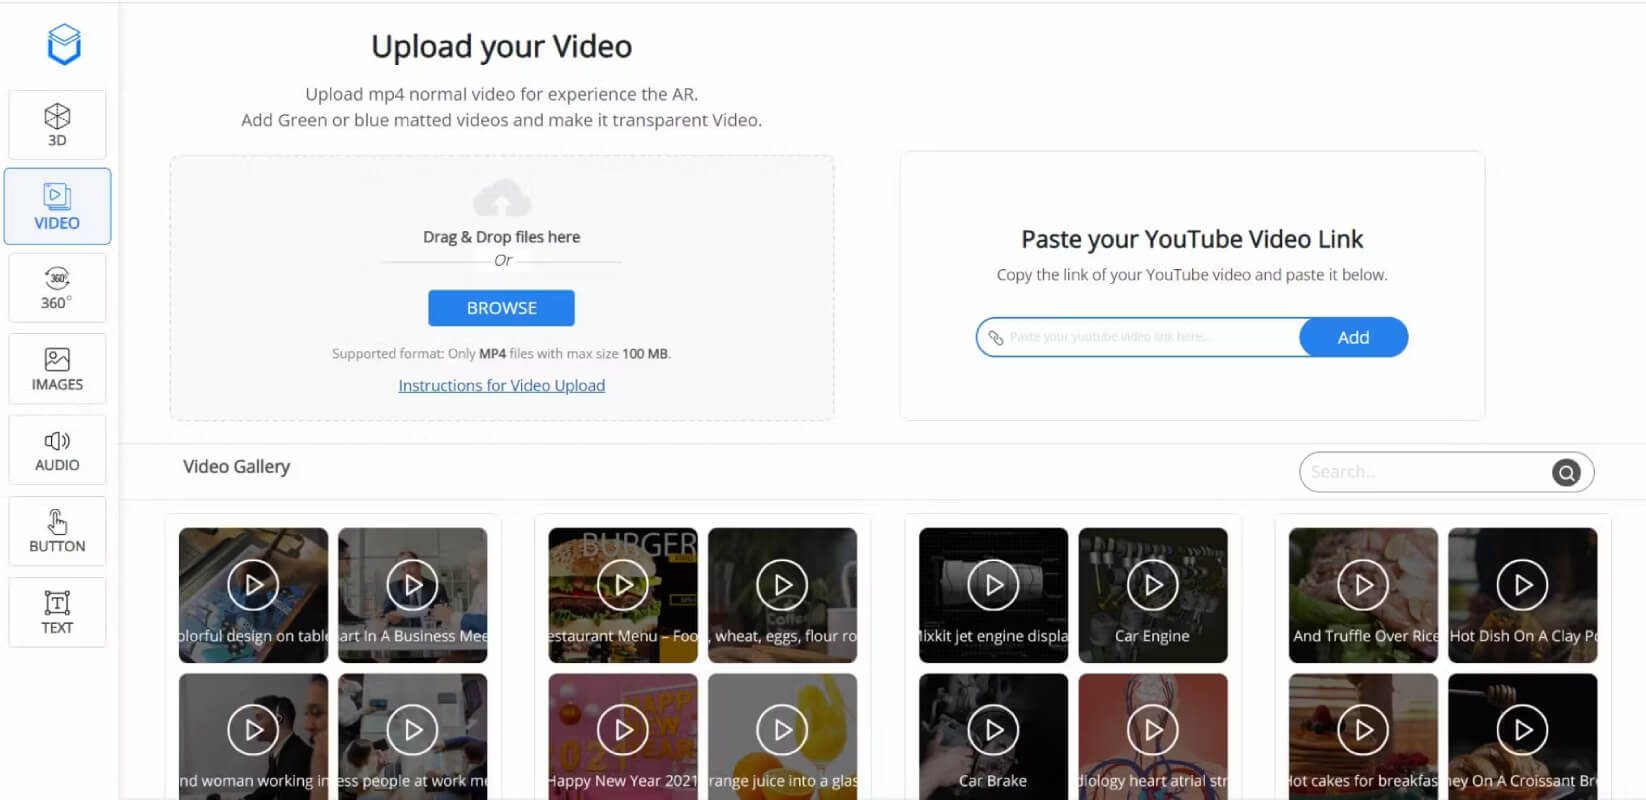Click the Paste your YouTube Video Link heading
The width and height of the screenshot is (1646, 800).
(x=1192, y=239)
